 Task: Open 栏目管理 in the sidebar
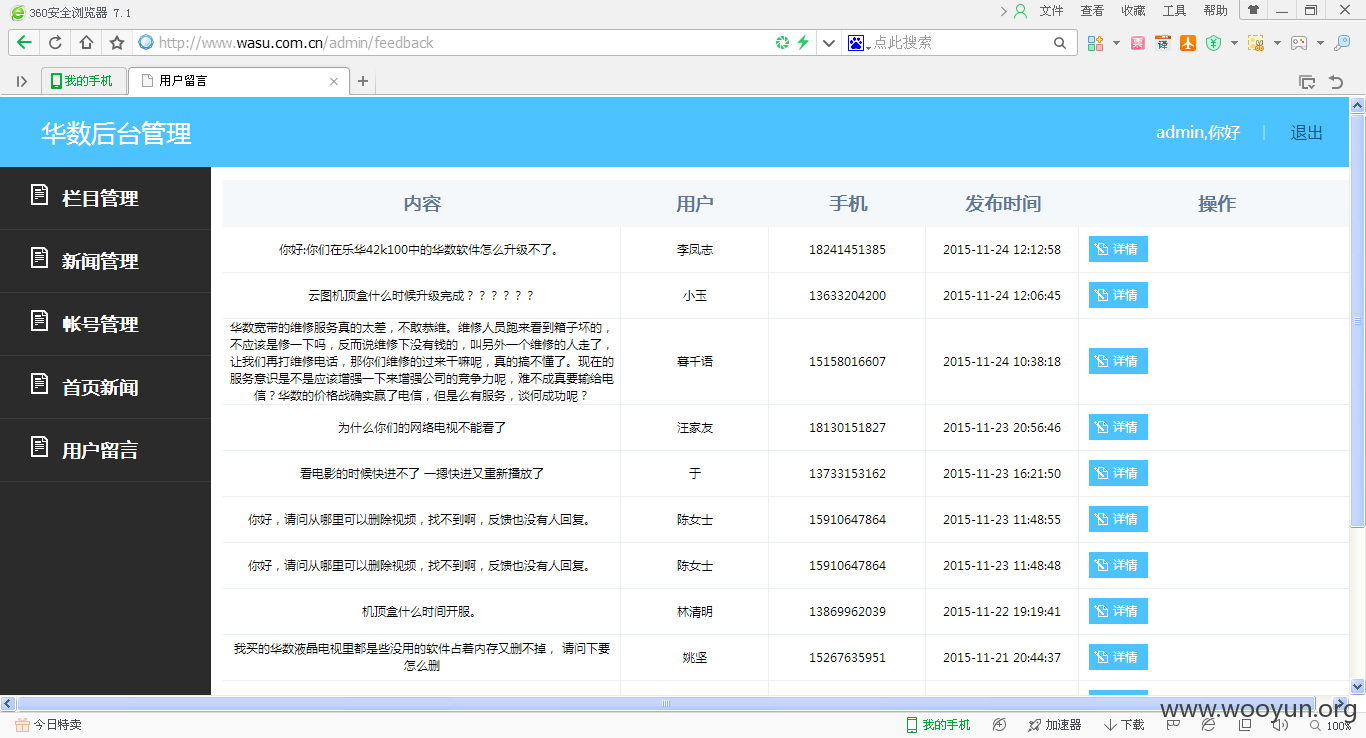tap(105, 198)
